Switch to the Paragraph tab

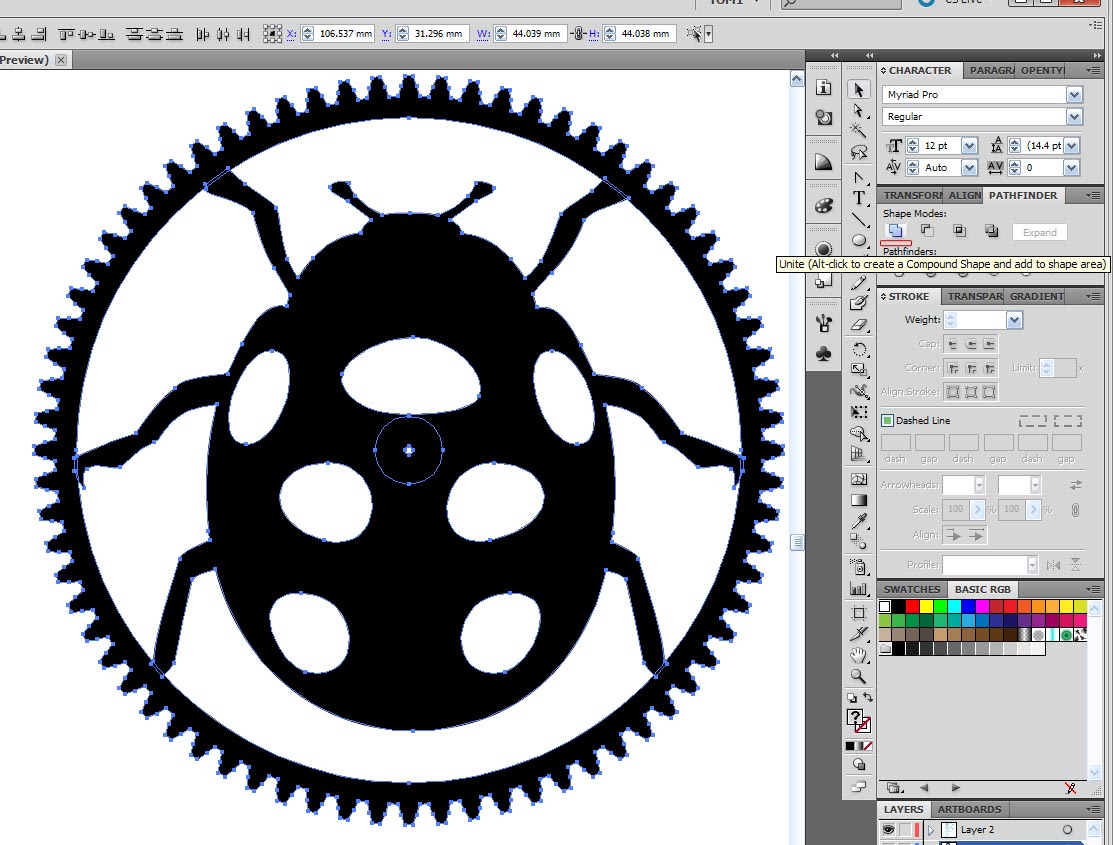point(991,70)
